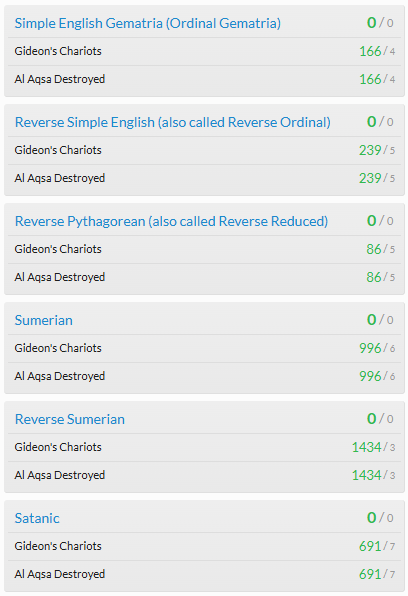Select Al Aqsa Destroyed row under Sumerian
408x596 pixels.
click(205, 376)
